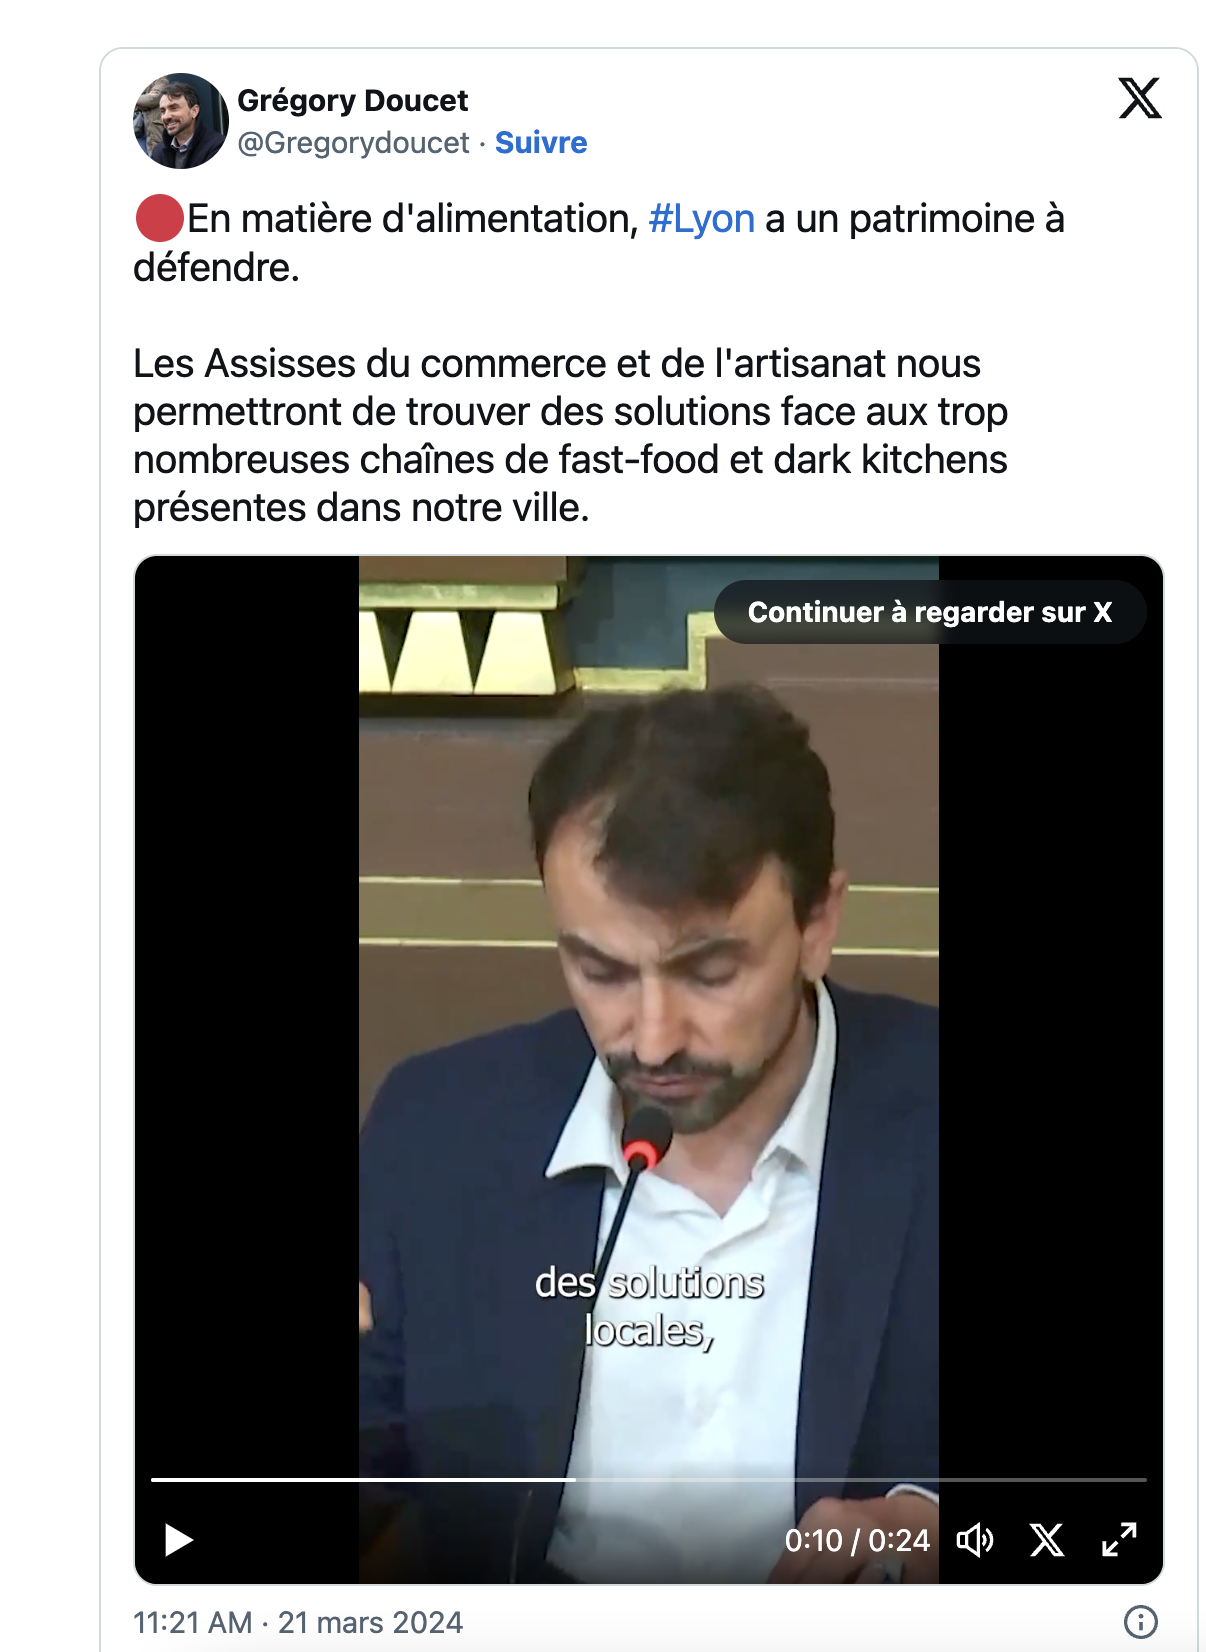
Task: Follow the account via the Suivre link
Action: 541,143
